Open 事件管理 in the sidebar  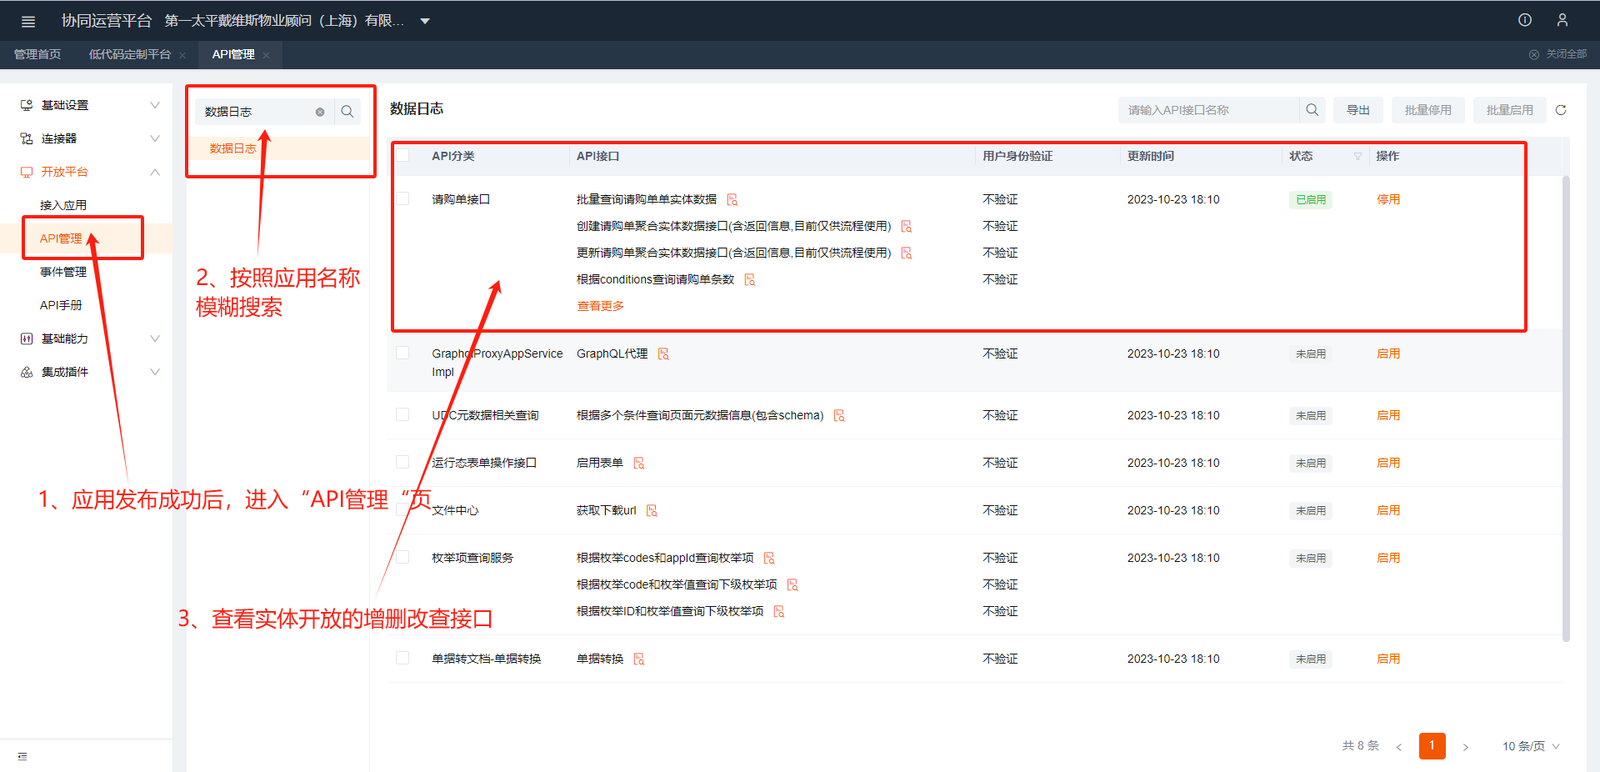63,272
